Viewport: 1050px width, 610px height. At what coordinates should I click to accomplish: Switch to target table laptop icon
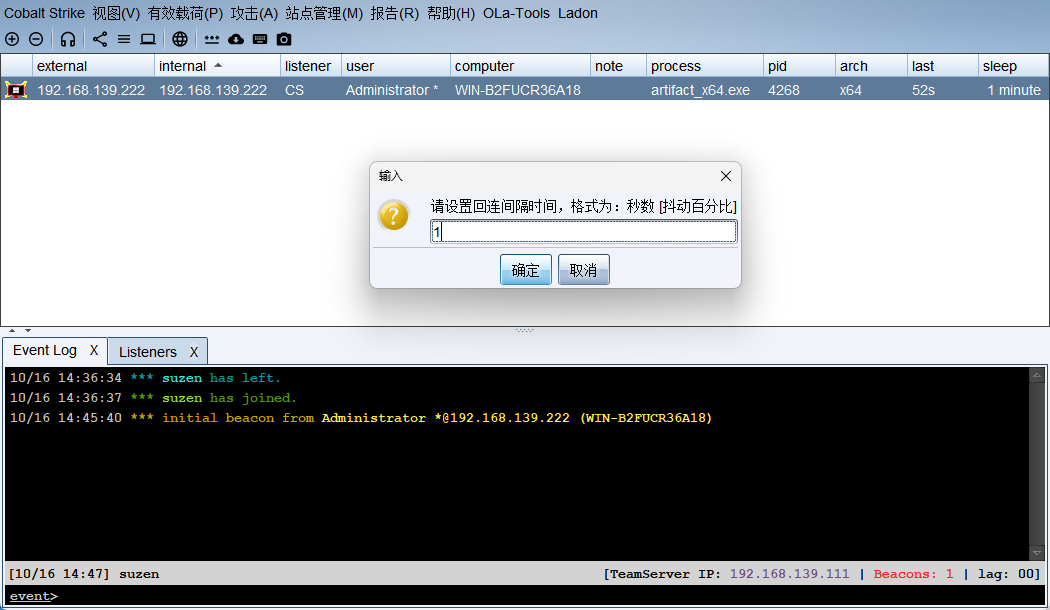(148, 40)
